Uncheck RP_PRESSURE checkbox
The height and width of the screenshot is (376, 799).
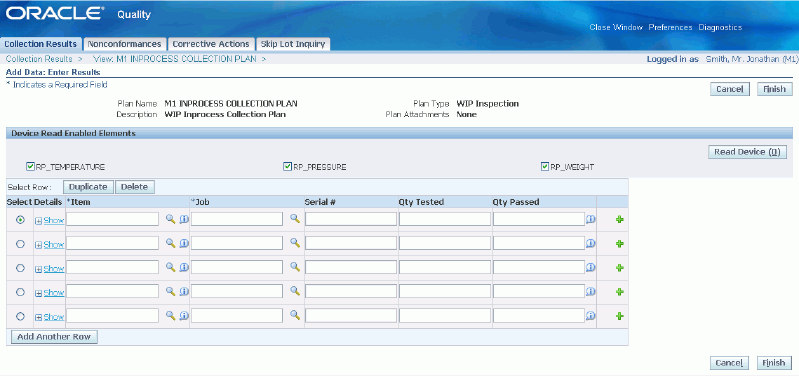(x=287, y=167)
